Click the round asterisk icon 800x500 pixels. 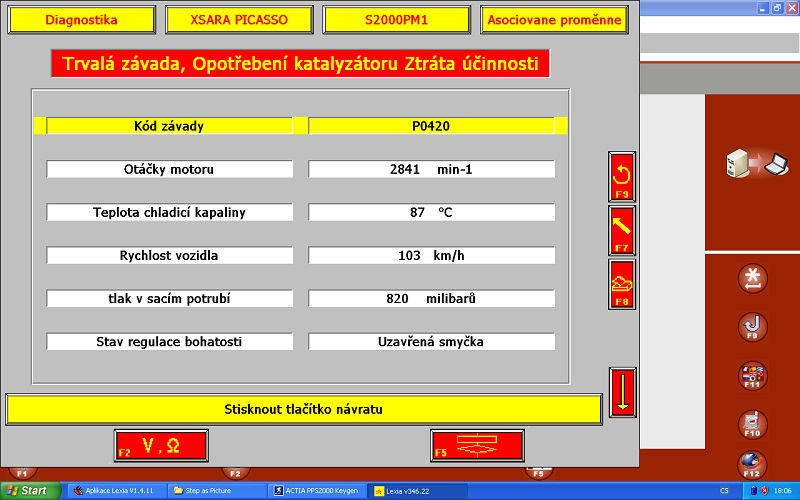pos(752,279)
